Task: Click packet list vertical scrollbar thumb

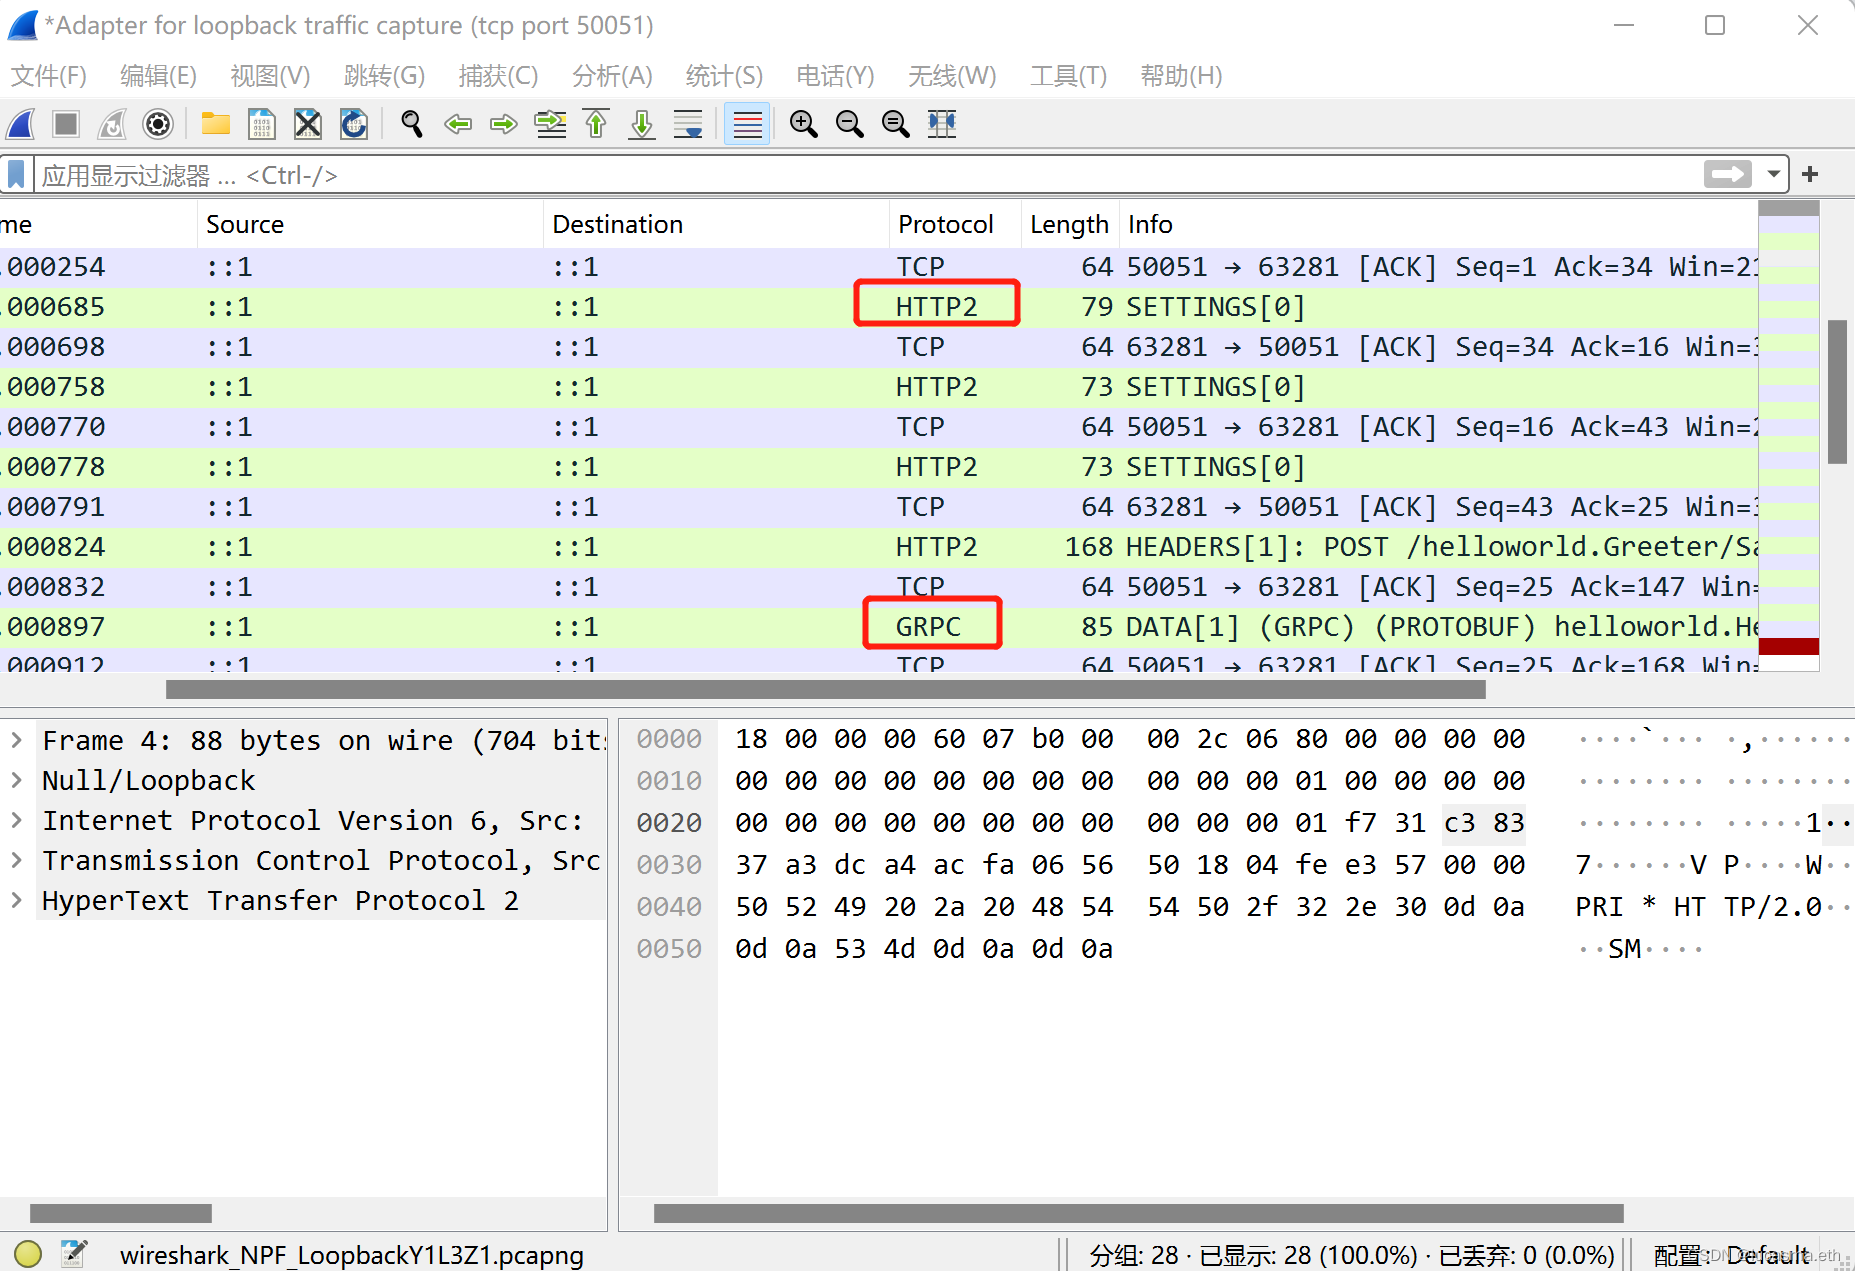Action: [1837, 392]
